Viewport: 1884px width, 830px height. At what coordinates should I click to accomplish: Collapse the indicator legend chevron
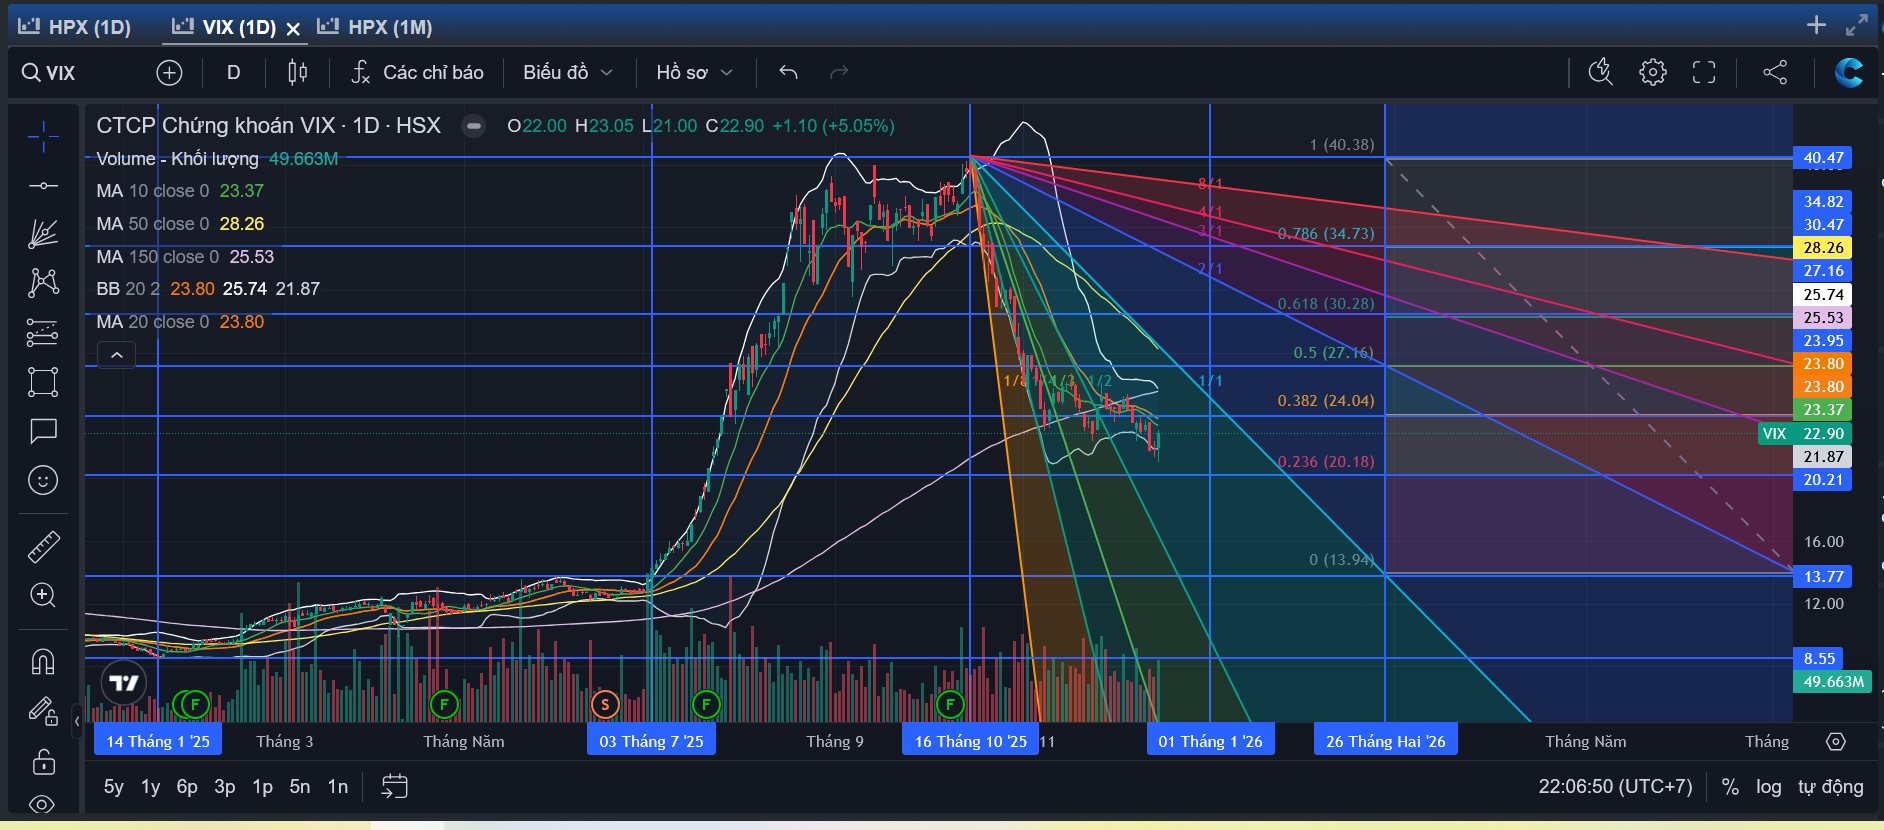pyautogui.click(x=117, y=355)
